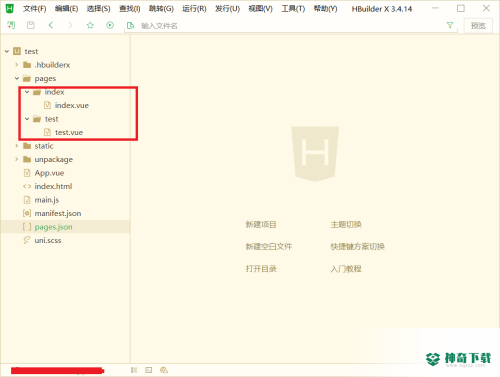Open the 跳转(G) menu

pos(161,9)
